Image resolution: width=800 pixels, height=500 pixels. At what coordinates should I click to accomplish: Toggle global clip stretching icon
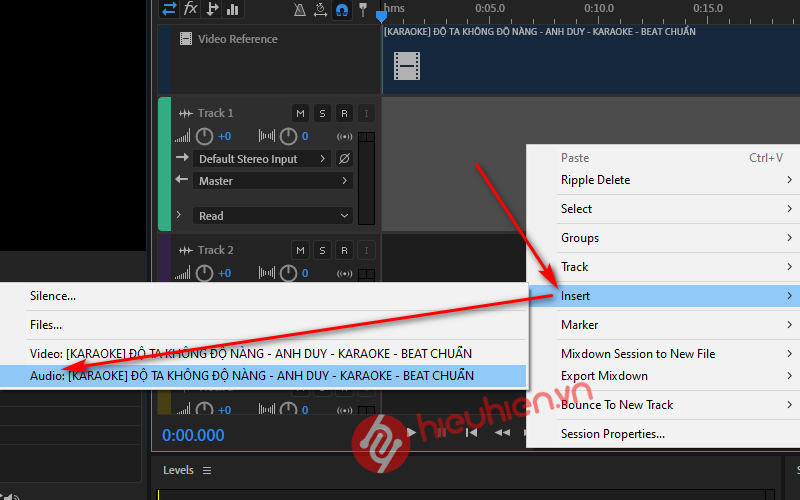tap(320, 9)
